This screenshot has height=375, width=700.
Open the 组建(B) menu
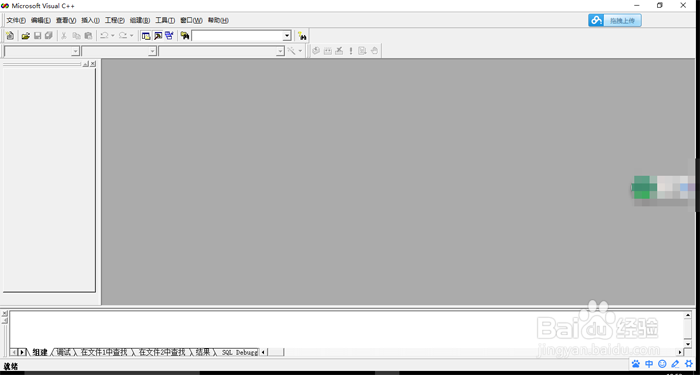140,20
